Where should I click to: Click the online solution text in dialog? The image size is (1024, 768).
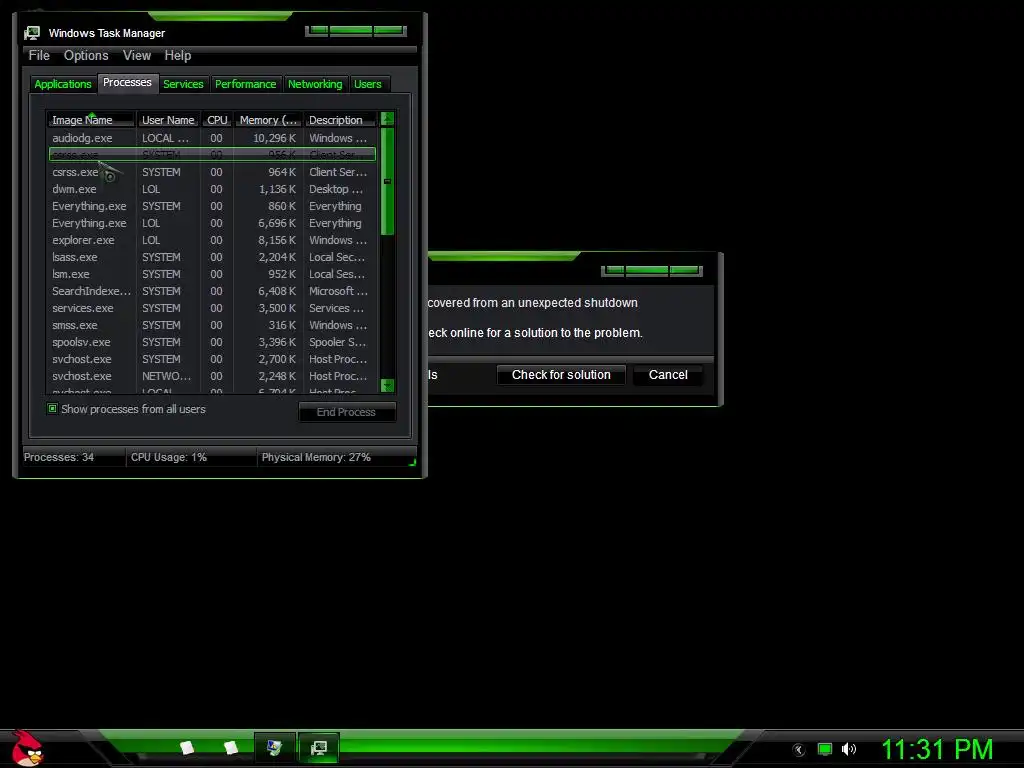coord(536,333)
